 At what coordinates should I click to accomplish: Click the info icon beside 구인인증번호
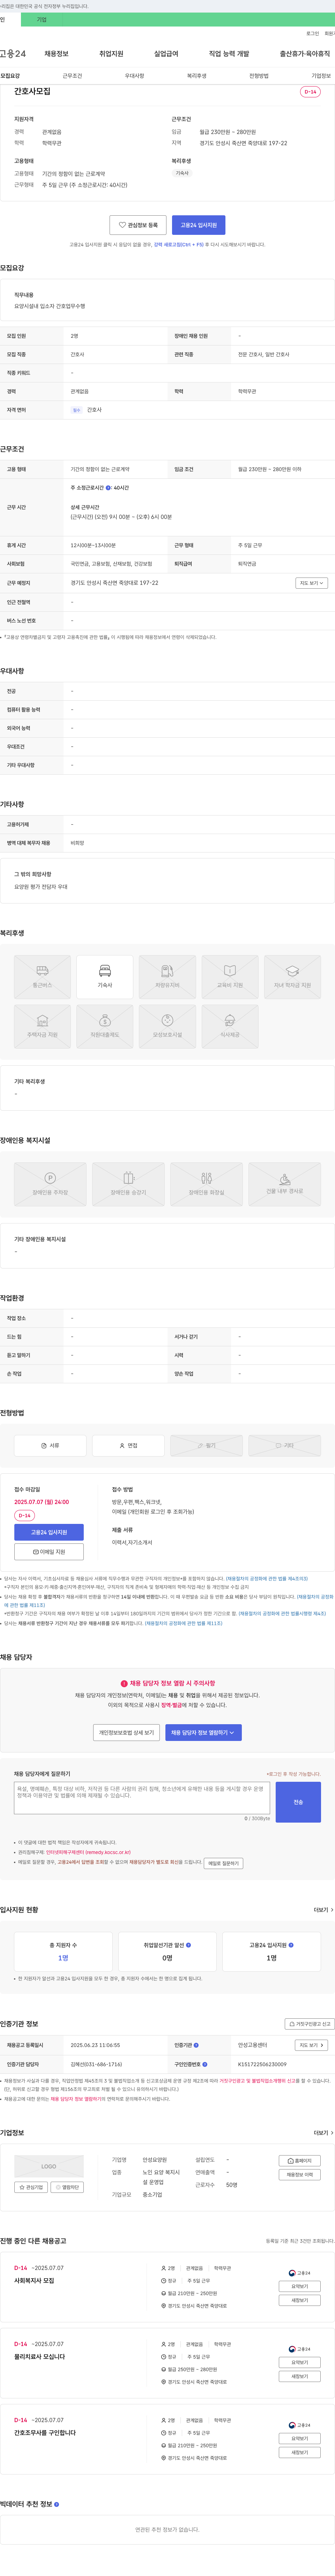205,2064
